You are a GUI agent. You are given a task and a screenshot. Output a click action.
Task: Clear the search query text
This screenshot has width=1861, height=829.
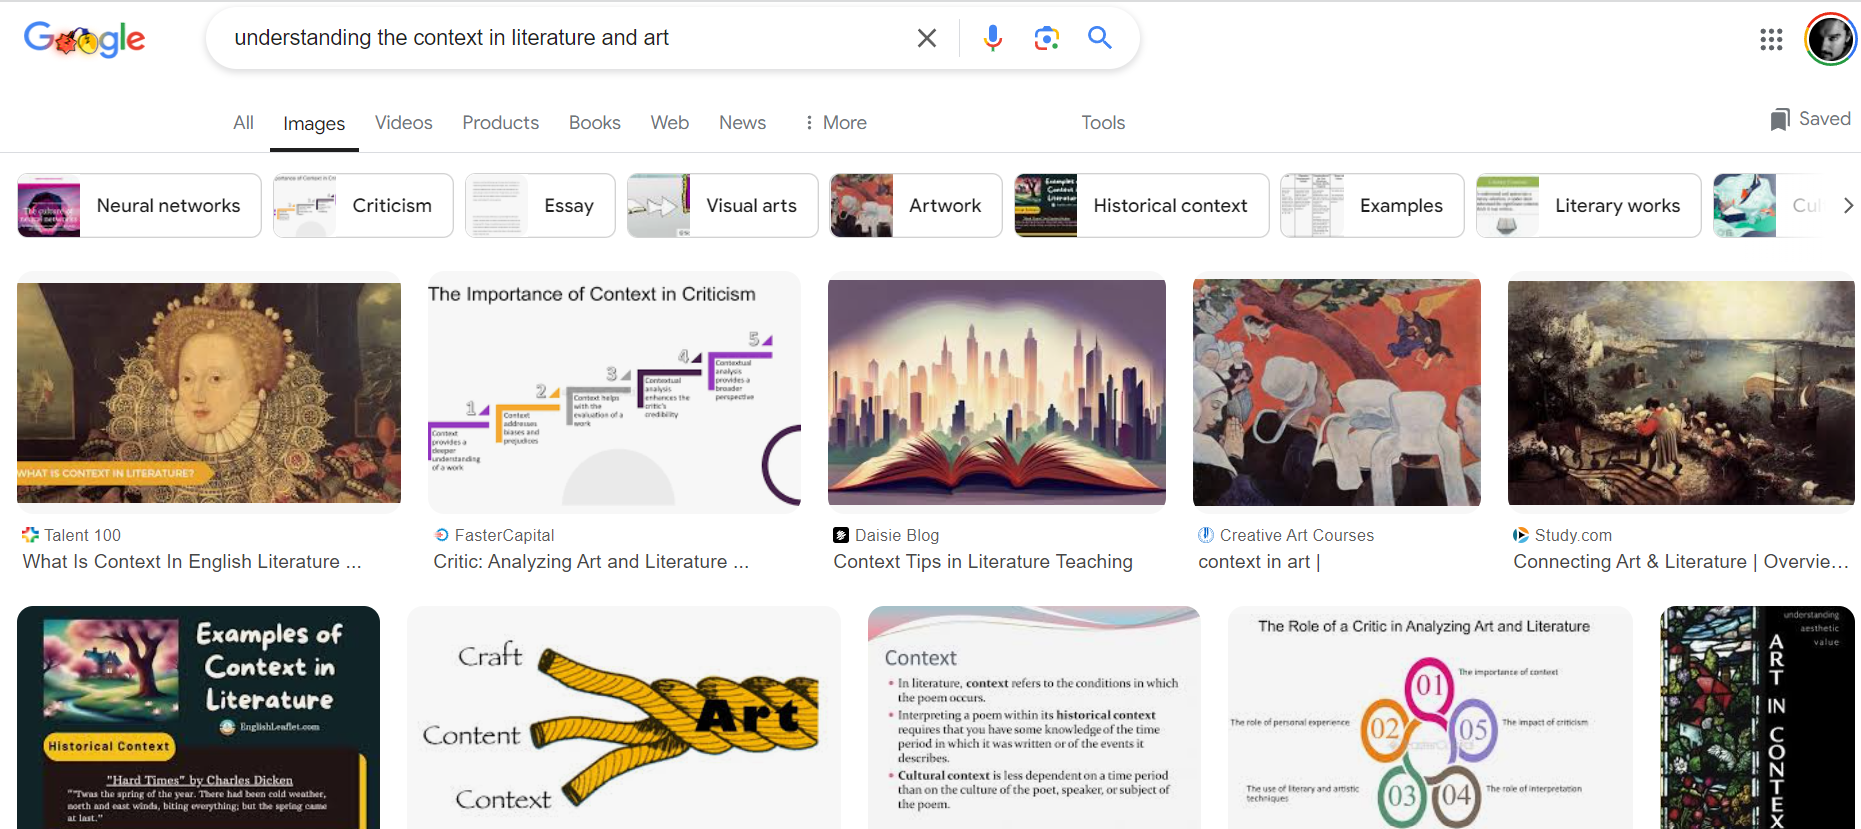click(927, 38)
